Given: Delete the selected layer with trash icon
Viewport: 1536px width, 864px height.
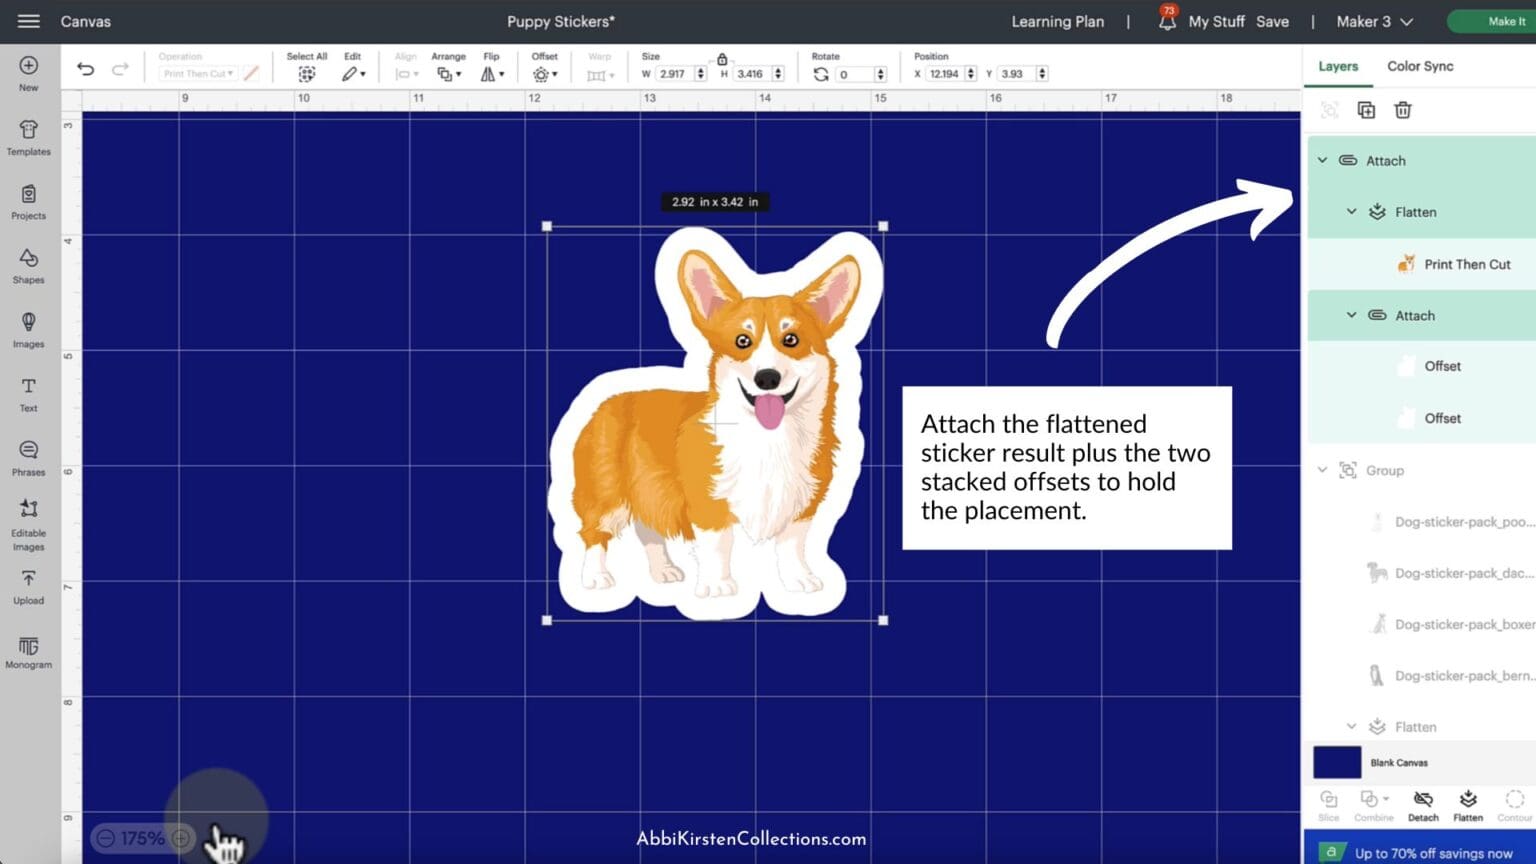Looking at the screenshot, I should pos(1403,110).
